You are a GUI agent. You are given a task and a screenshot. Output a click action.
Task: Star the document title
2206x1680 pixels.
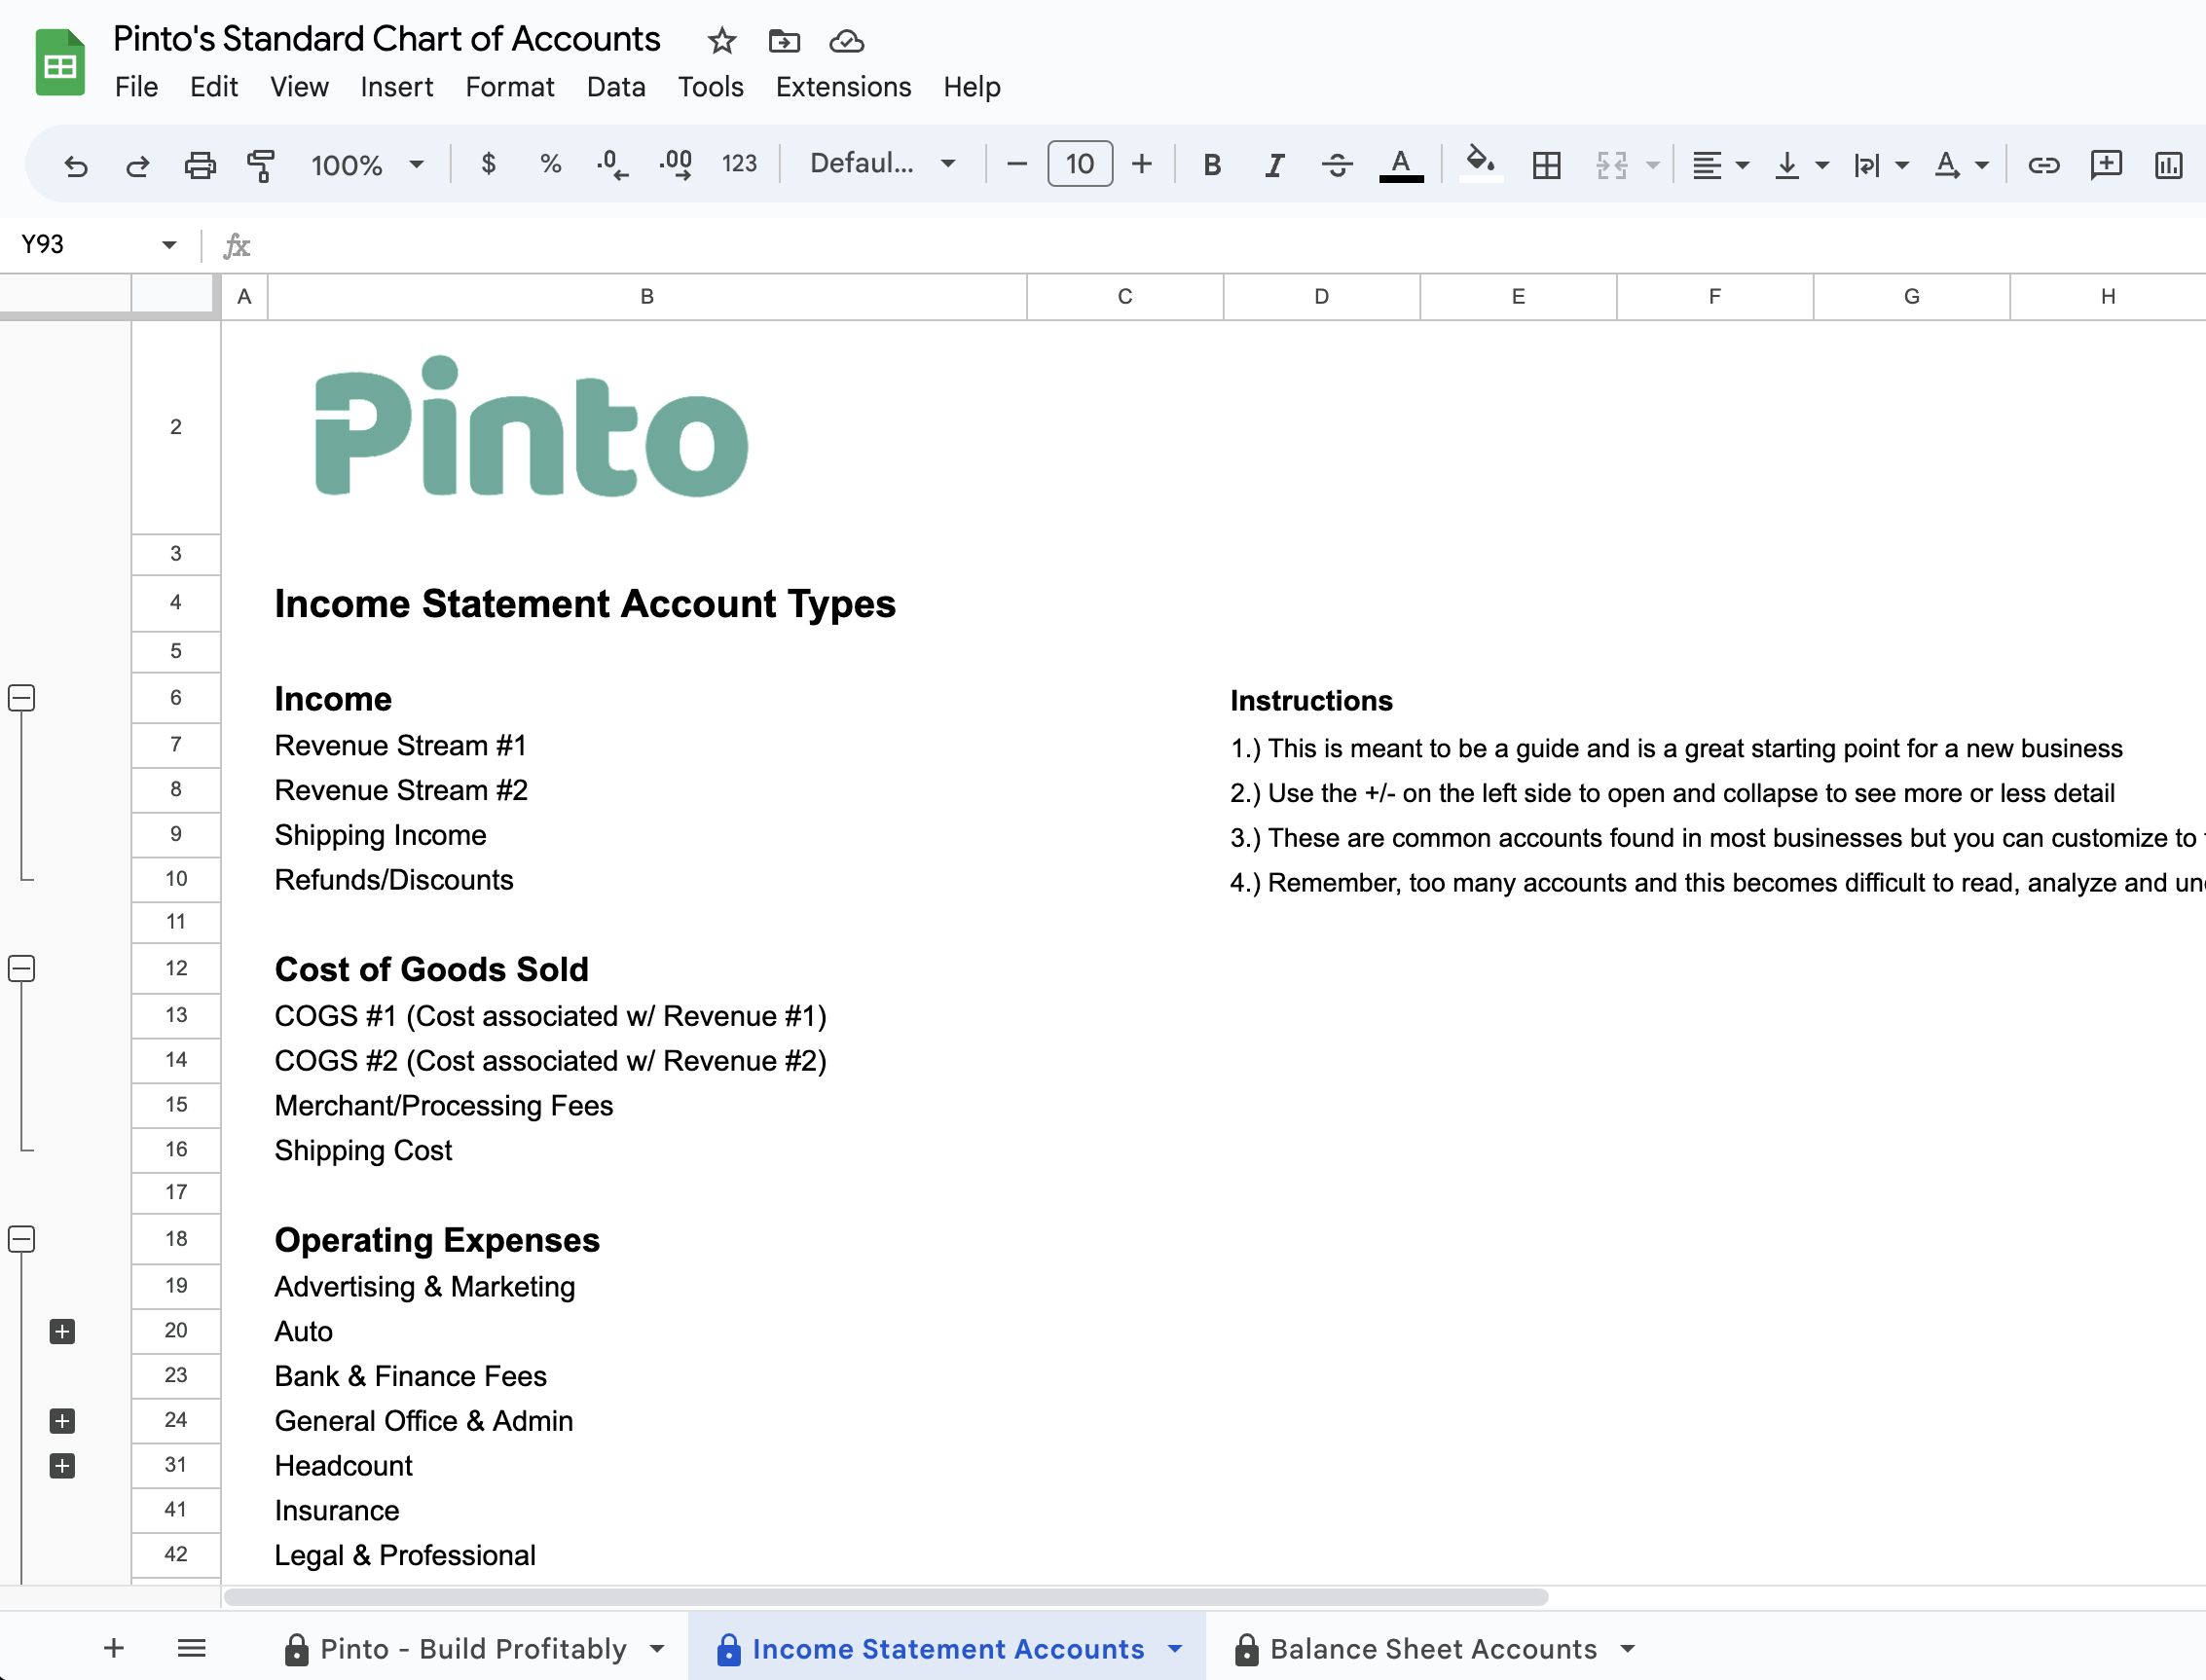721,41
